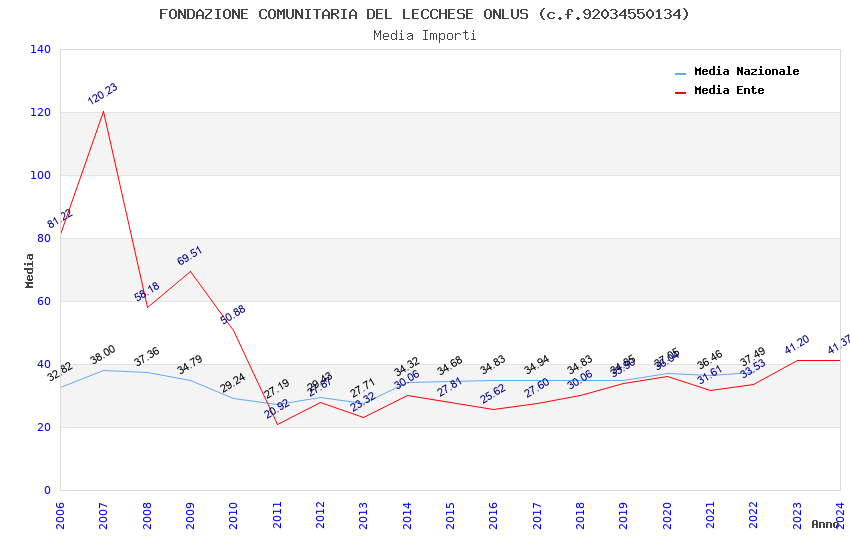This screenshot has width=850, height=550.
Task: Click the 60 tick on the y-axis
Action: (x=44, y=301)
